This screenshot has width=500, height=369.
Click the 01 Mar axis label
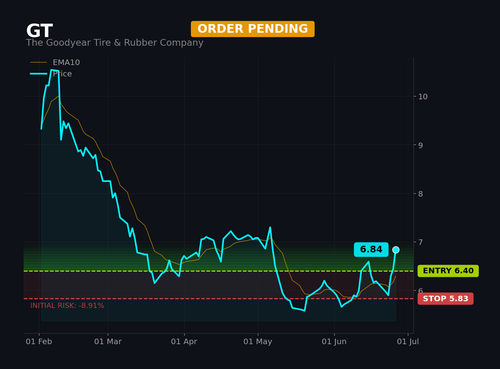pos(108,342)
